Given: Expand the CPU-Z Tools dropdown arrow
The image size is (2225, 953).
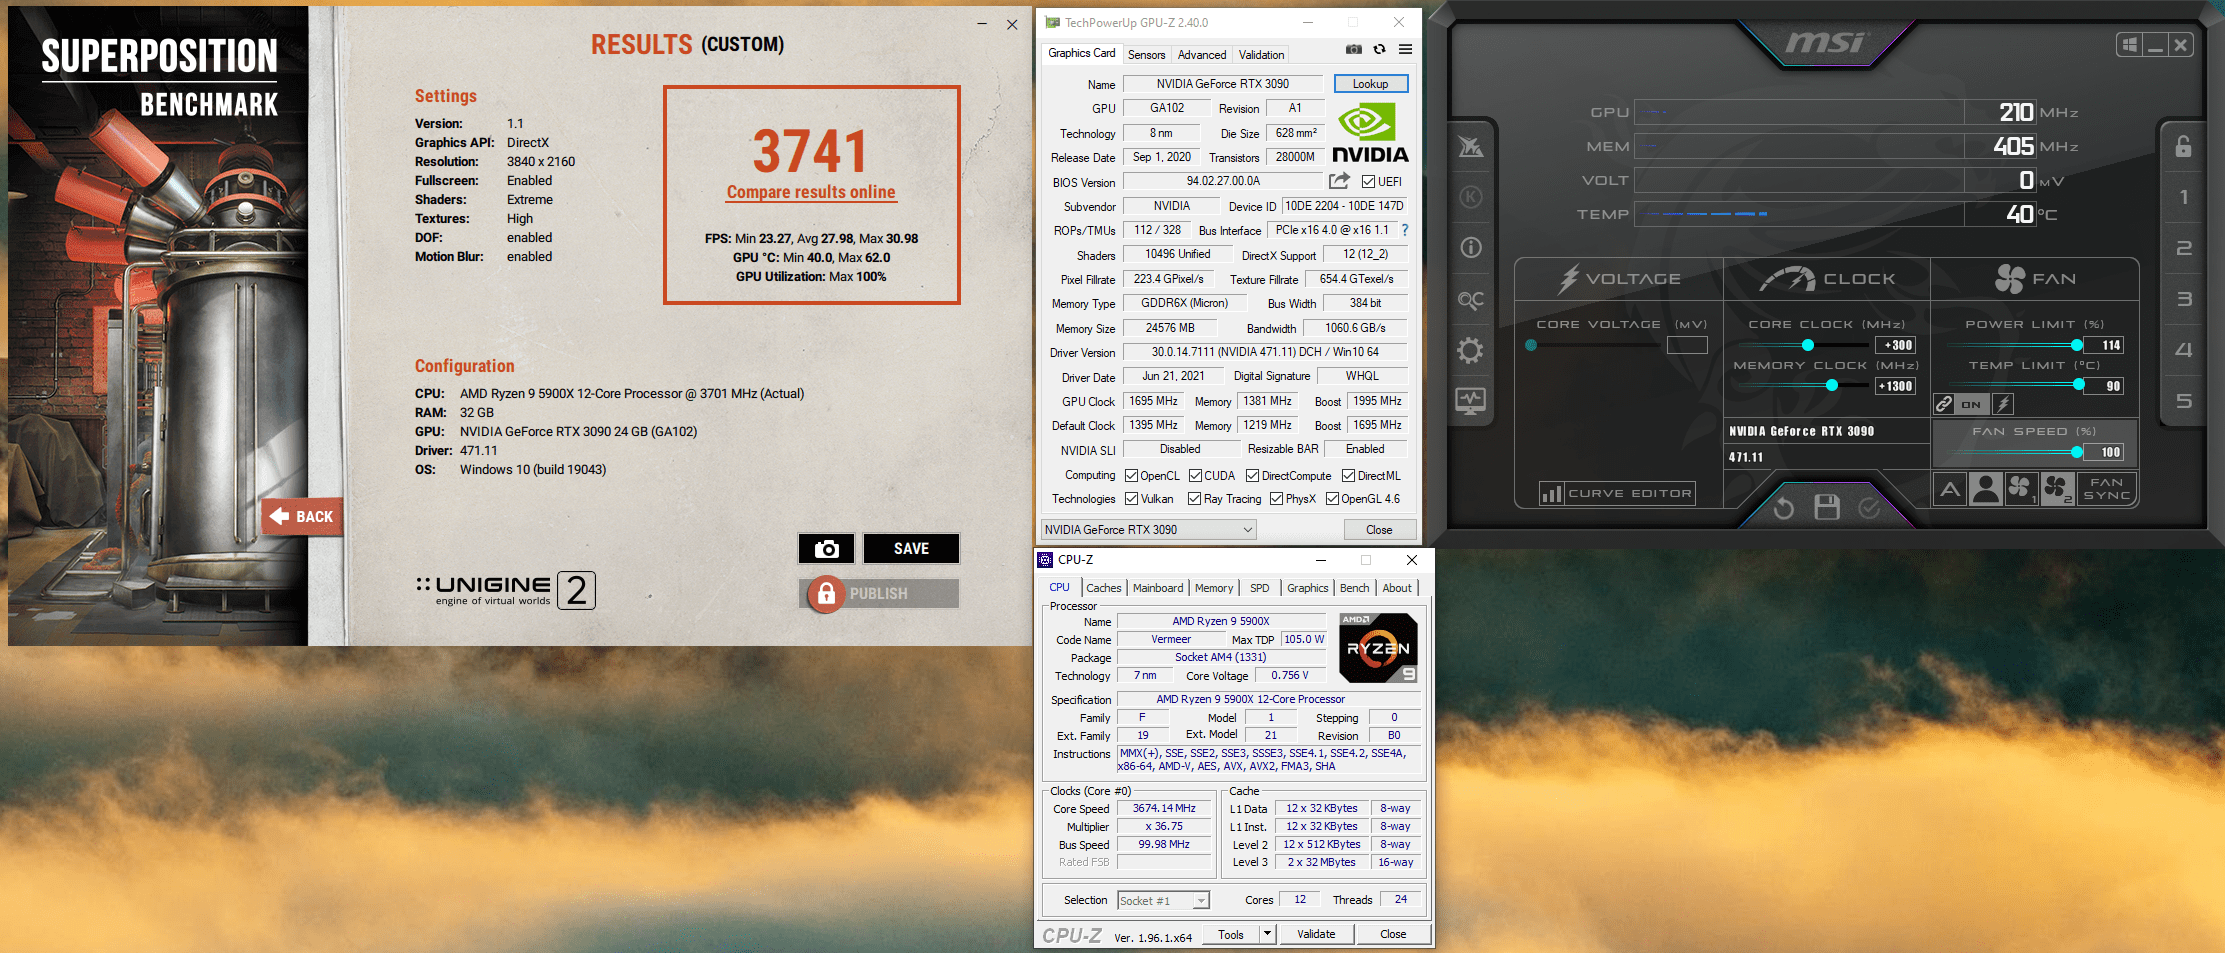Looking at the screenshot, I should click(1267, 934).
